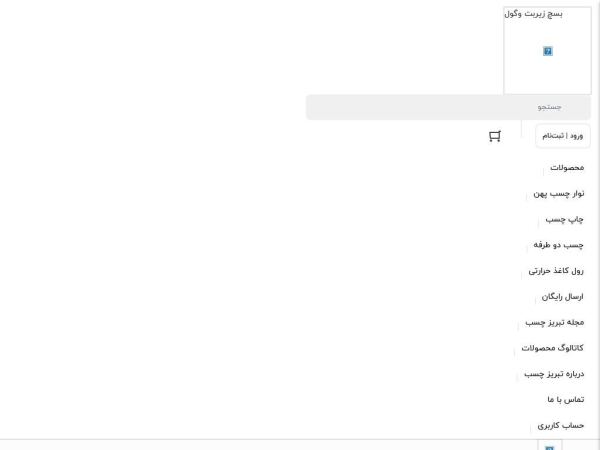The image size is (600, 450).
Task: Go to نوار چسب پهن
Action: coord(559,194)
